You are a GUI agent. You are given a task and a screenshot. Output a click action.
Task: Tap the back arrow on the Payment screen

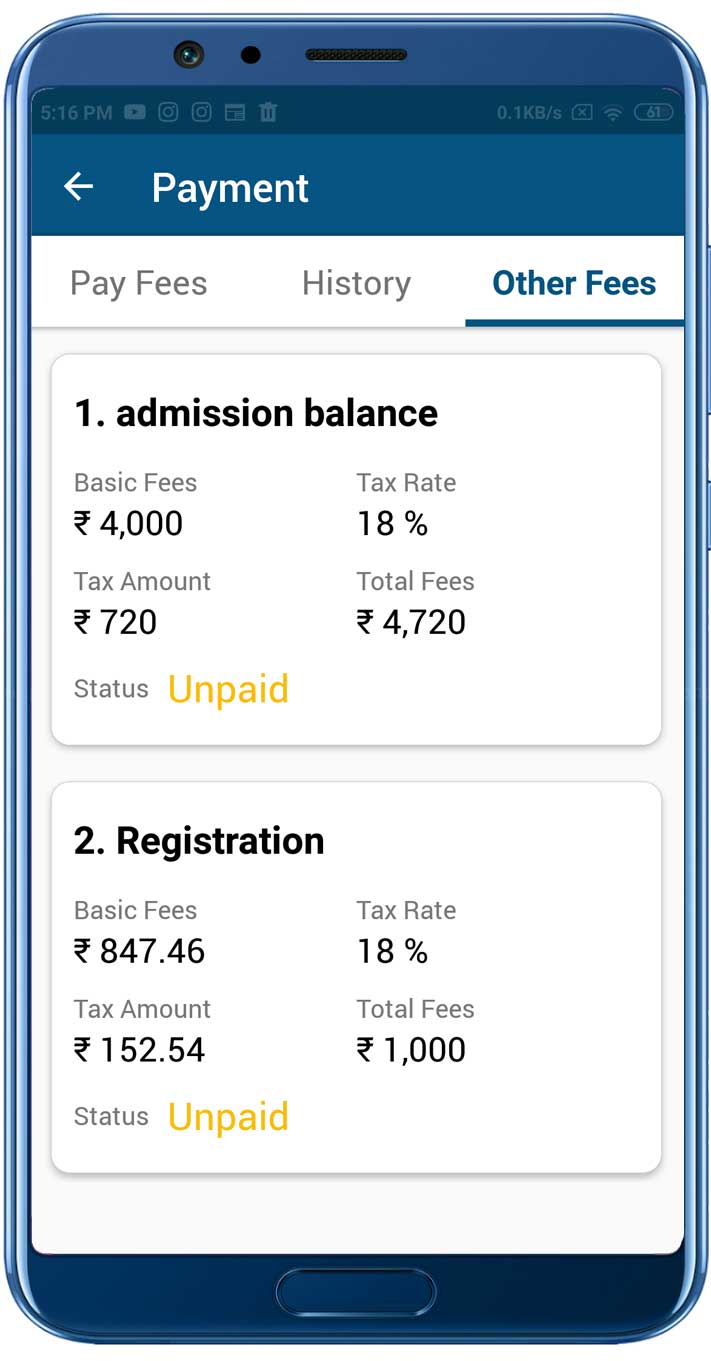79,186
